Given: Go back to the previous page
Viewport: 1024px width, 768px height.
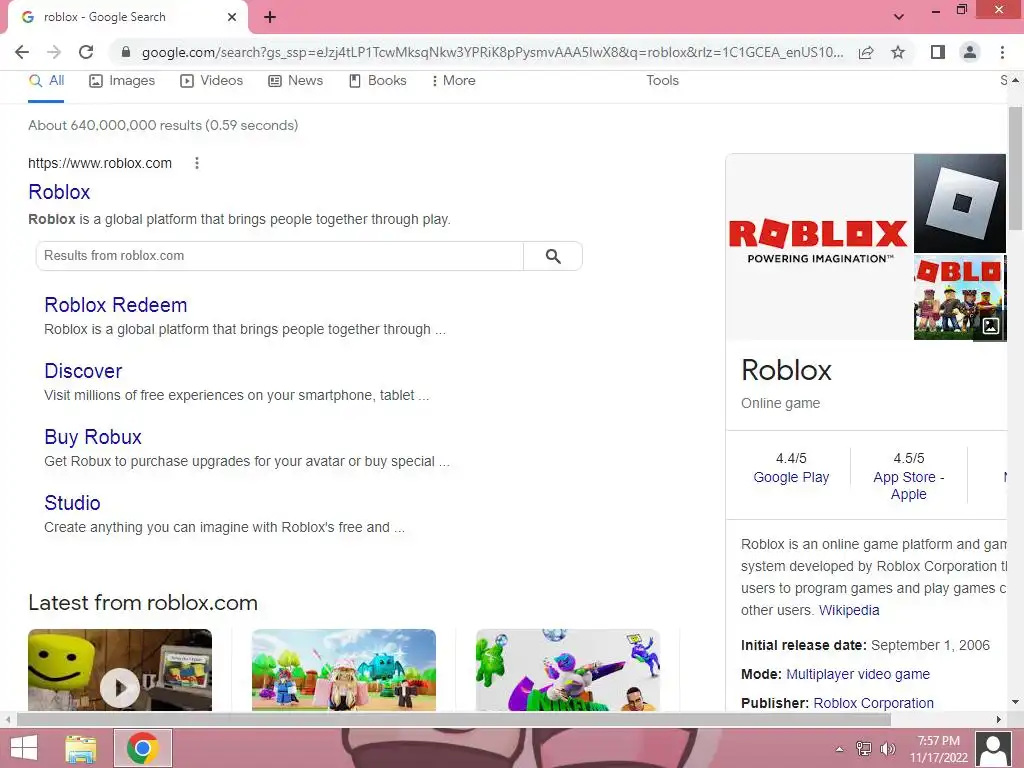Looking at the screenshot, I should tap(22, 52).
